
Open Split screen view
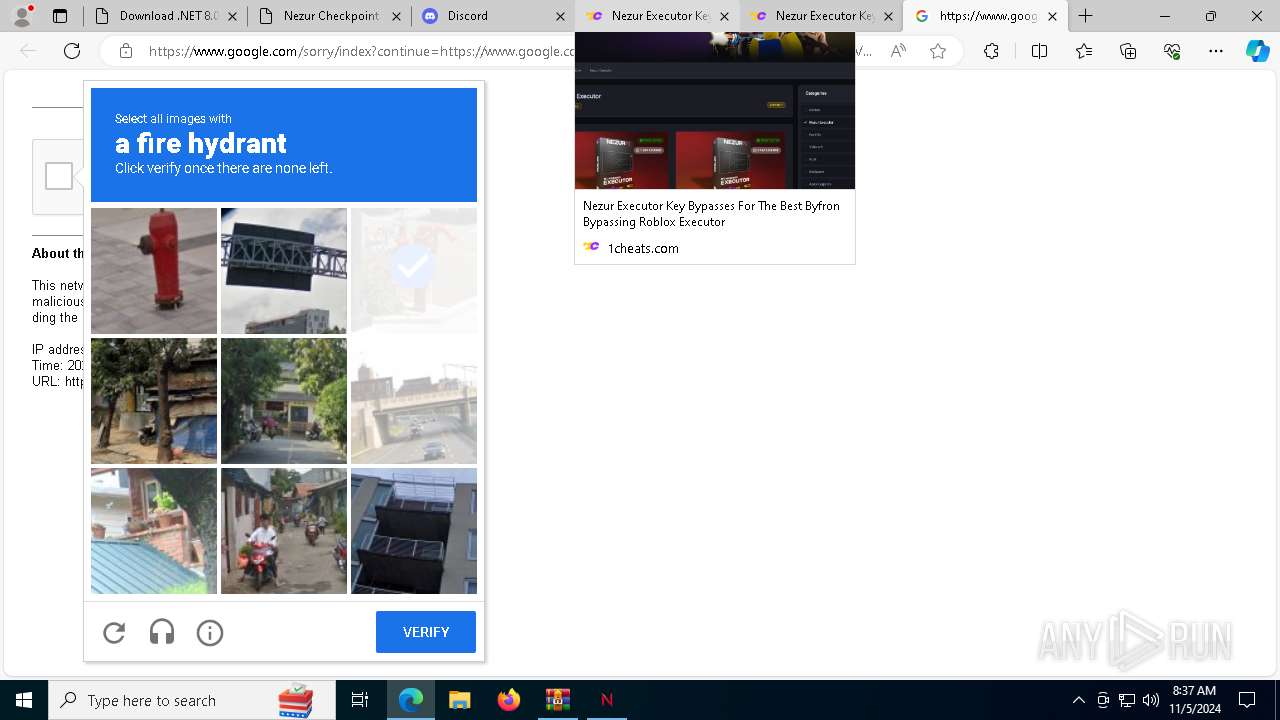pyautogui.click(x=1039, y=51)
